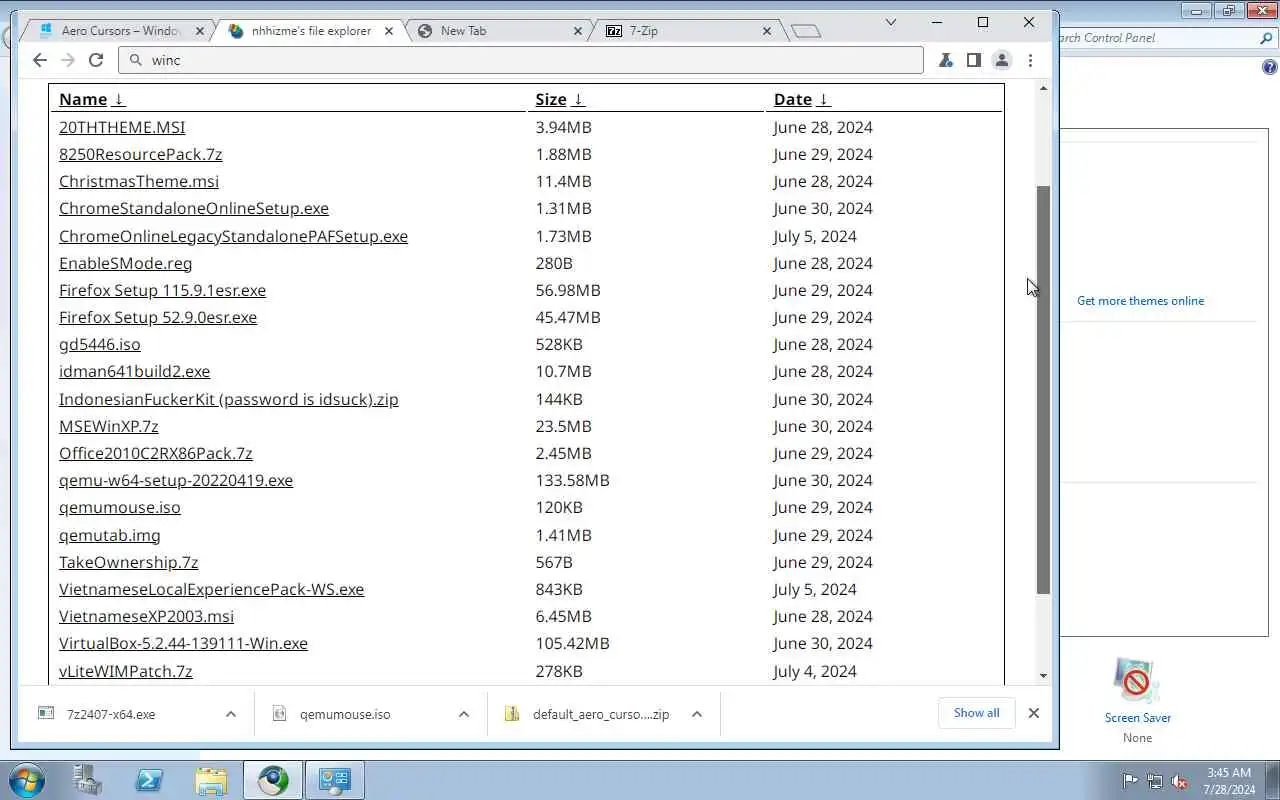
Task: Download ChristmasTheme.msi
Action: pos(139,181)
